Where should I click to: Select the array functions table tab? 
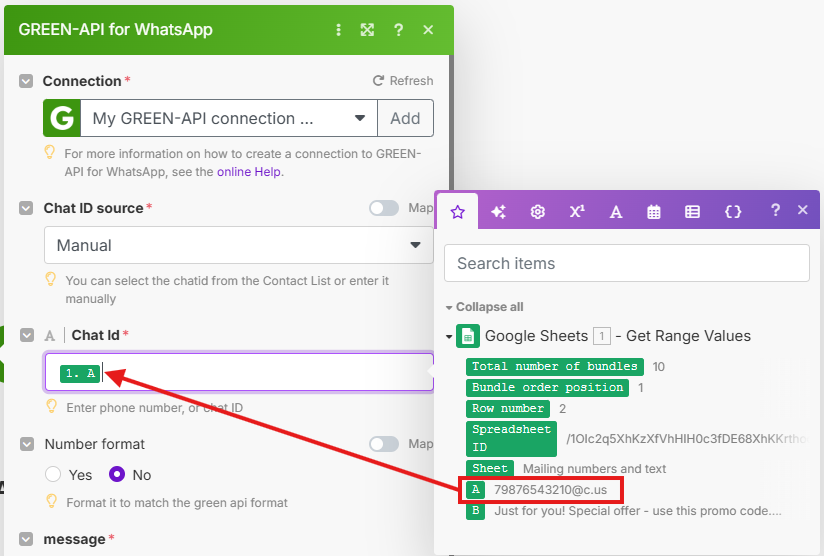[x=692, y=211]
